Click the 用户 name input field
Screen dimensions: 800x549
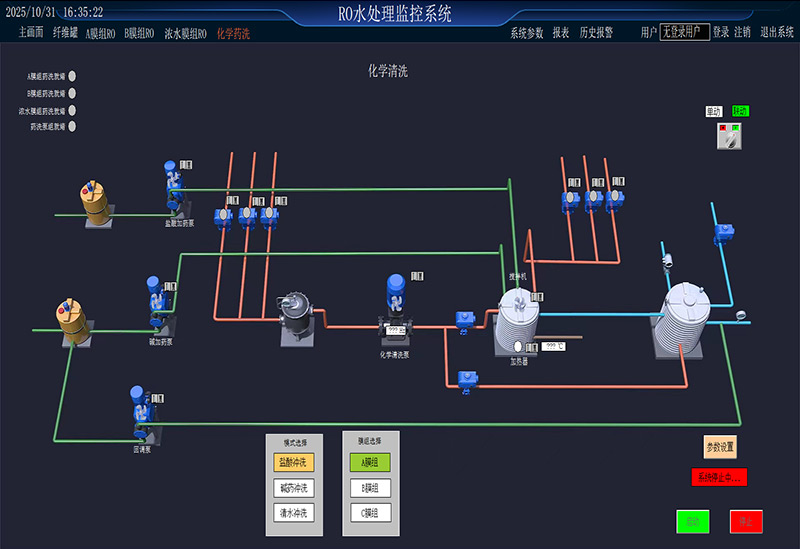684,33
